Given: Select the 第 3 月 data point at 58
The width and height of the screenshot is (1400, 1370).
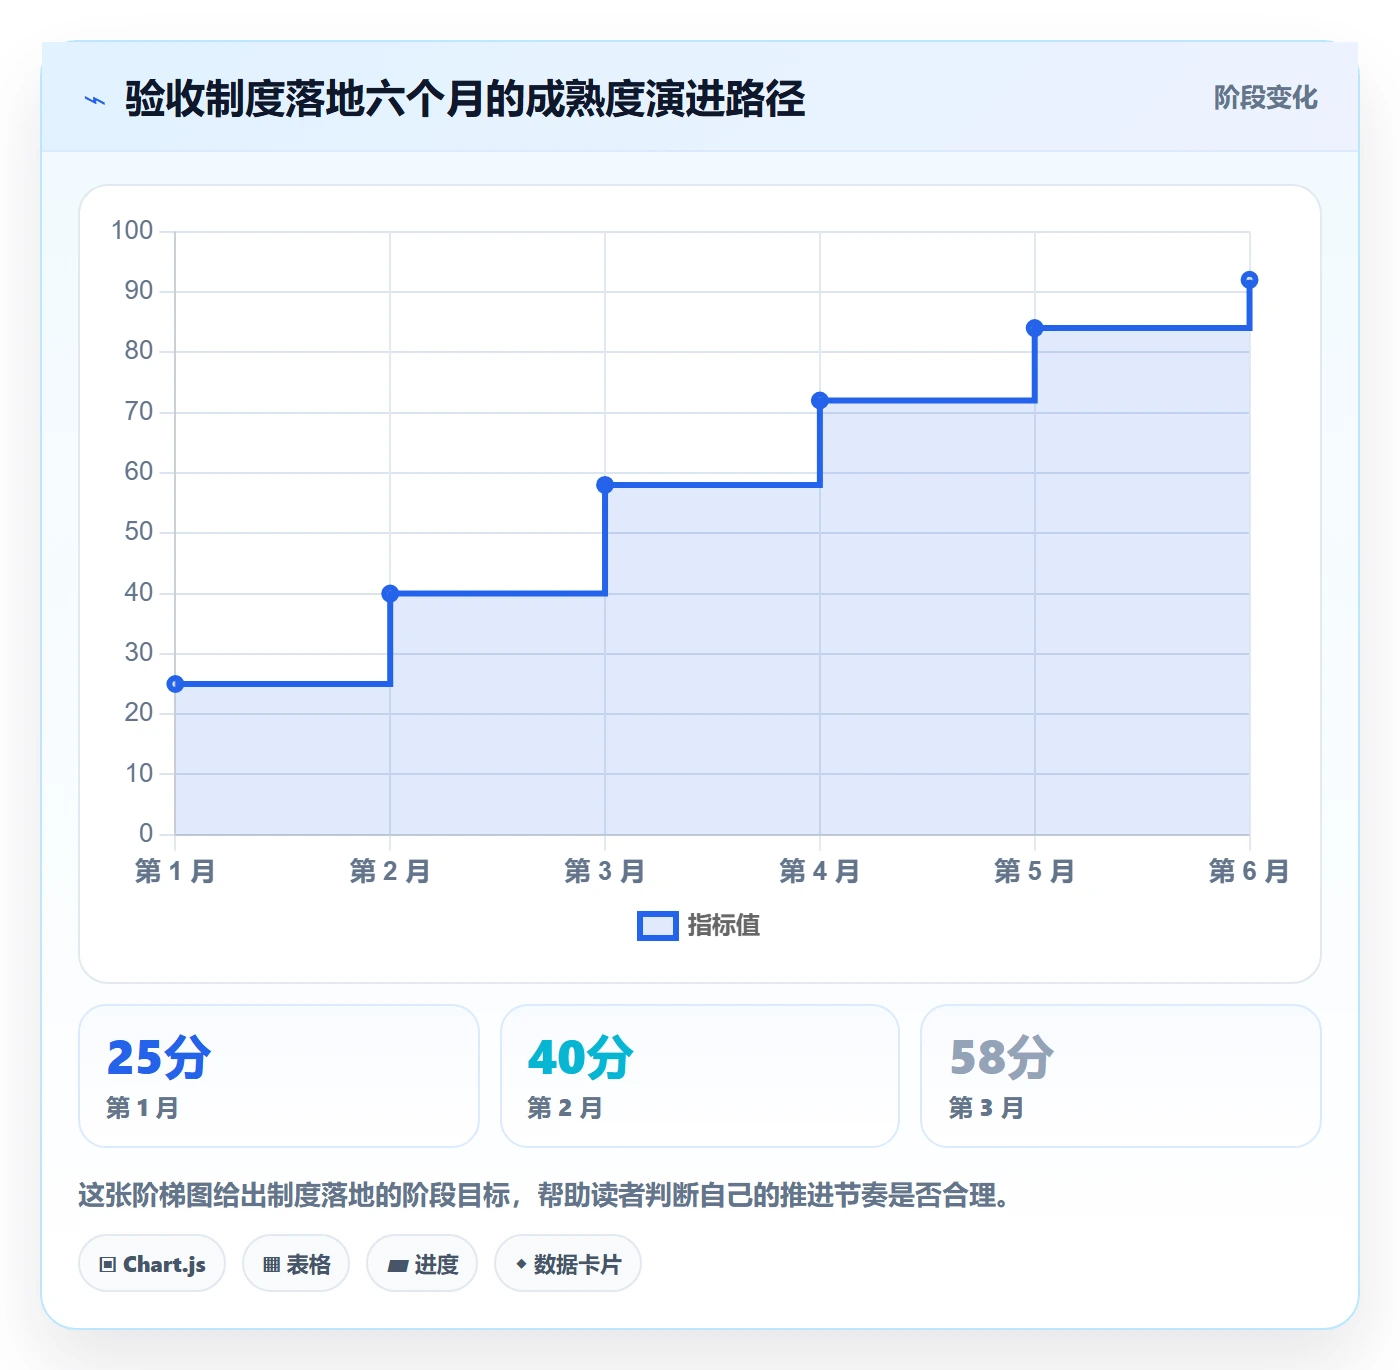Looking at the screenshot, I should (605, 485).
